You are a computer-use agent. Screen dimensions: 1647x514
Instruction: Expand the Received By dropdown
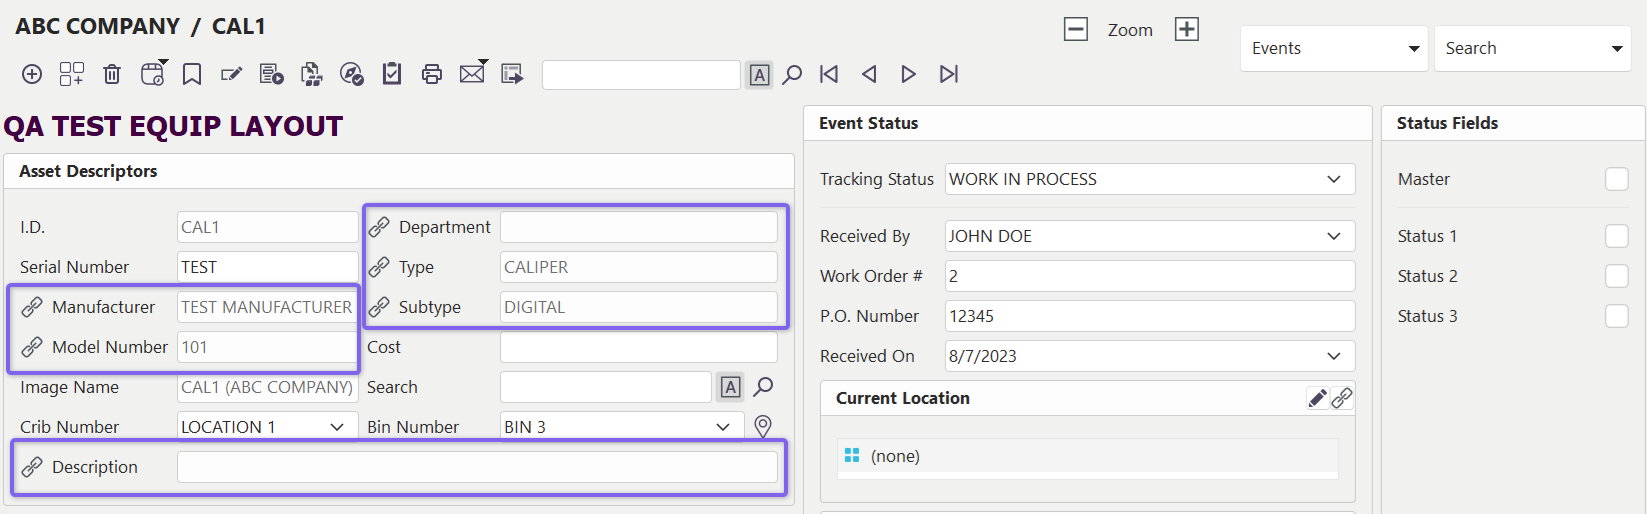click(1334, 236)
